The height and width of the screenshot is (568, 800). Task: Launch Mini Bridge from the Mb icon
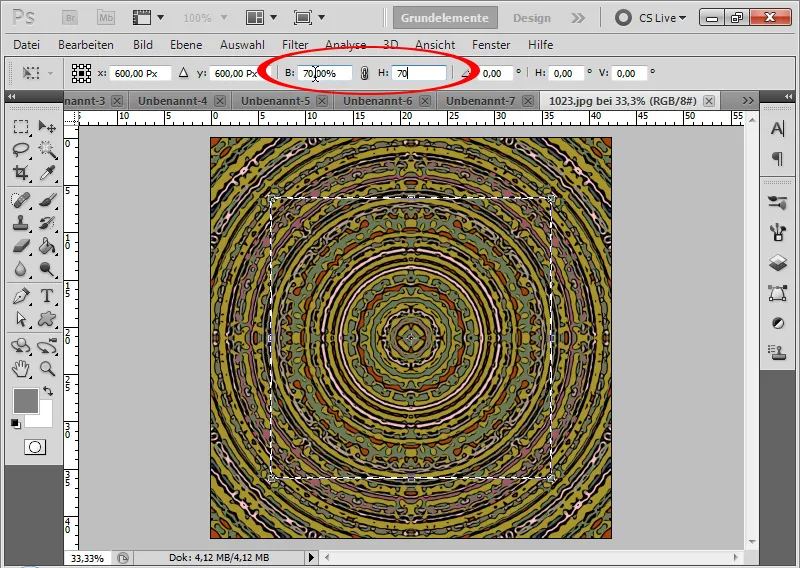tap(106, 18)
